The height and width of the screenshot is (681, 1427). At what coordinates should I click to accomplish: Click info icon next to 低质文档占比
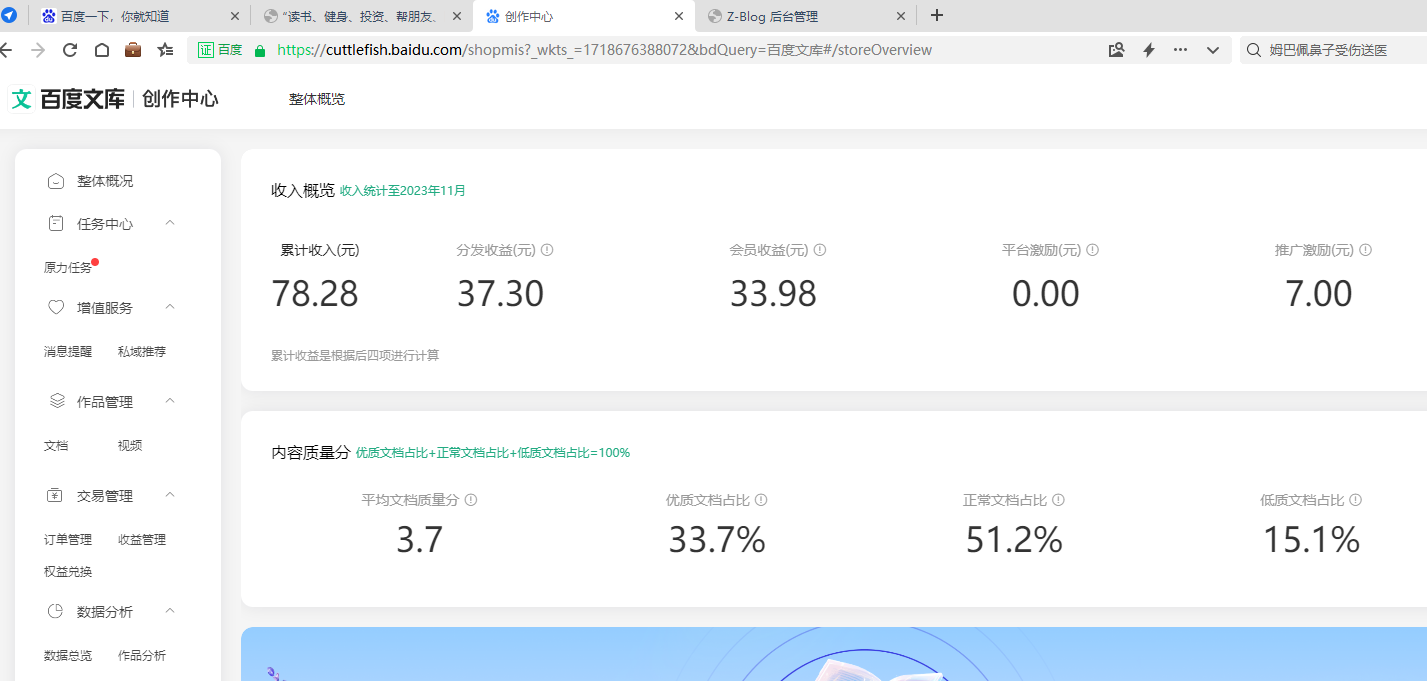[x=1356, y=500]
